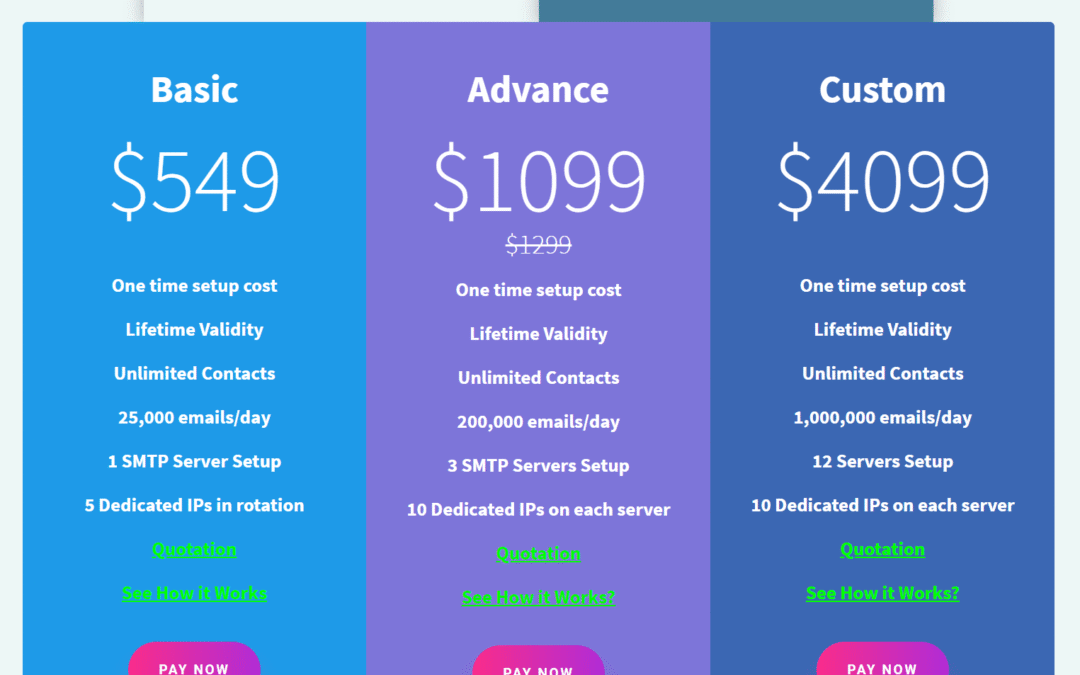Click the $1099 price
The height and width of the screenshot is (675, 1080).
click(x=538, y=181)
